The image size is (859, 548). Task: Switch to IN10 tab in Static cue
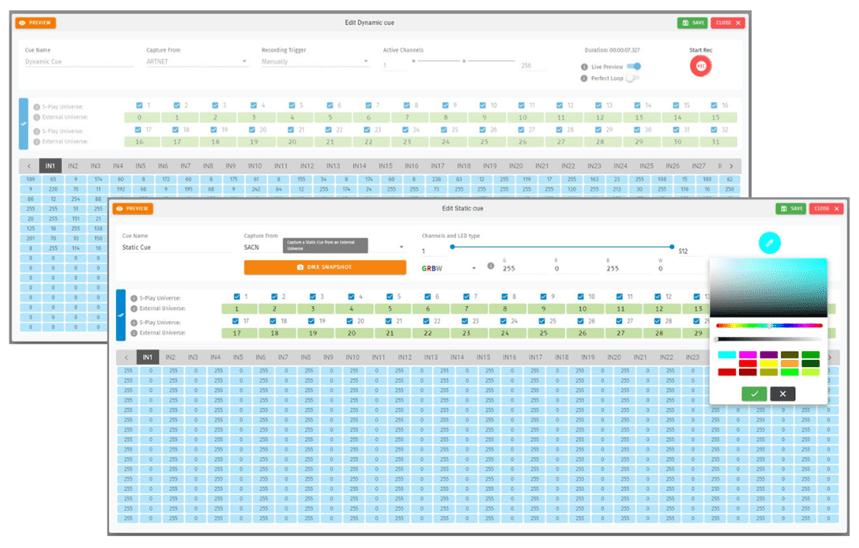tap(352, 357)
